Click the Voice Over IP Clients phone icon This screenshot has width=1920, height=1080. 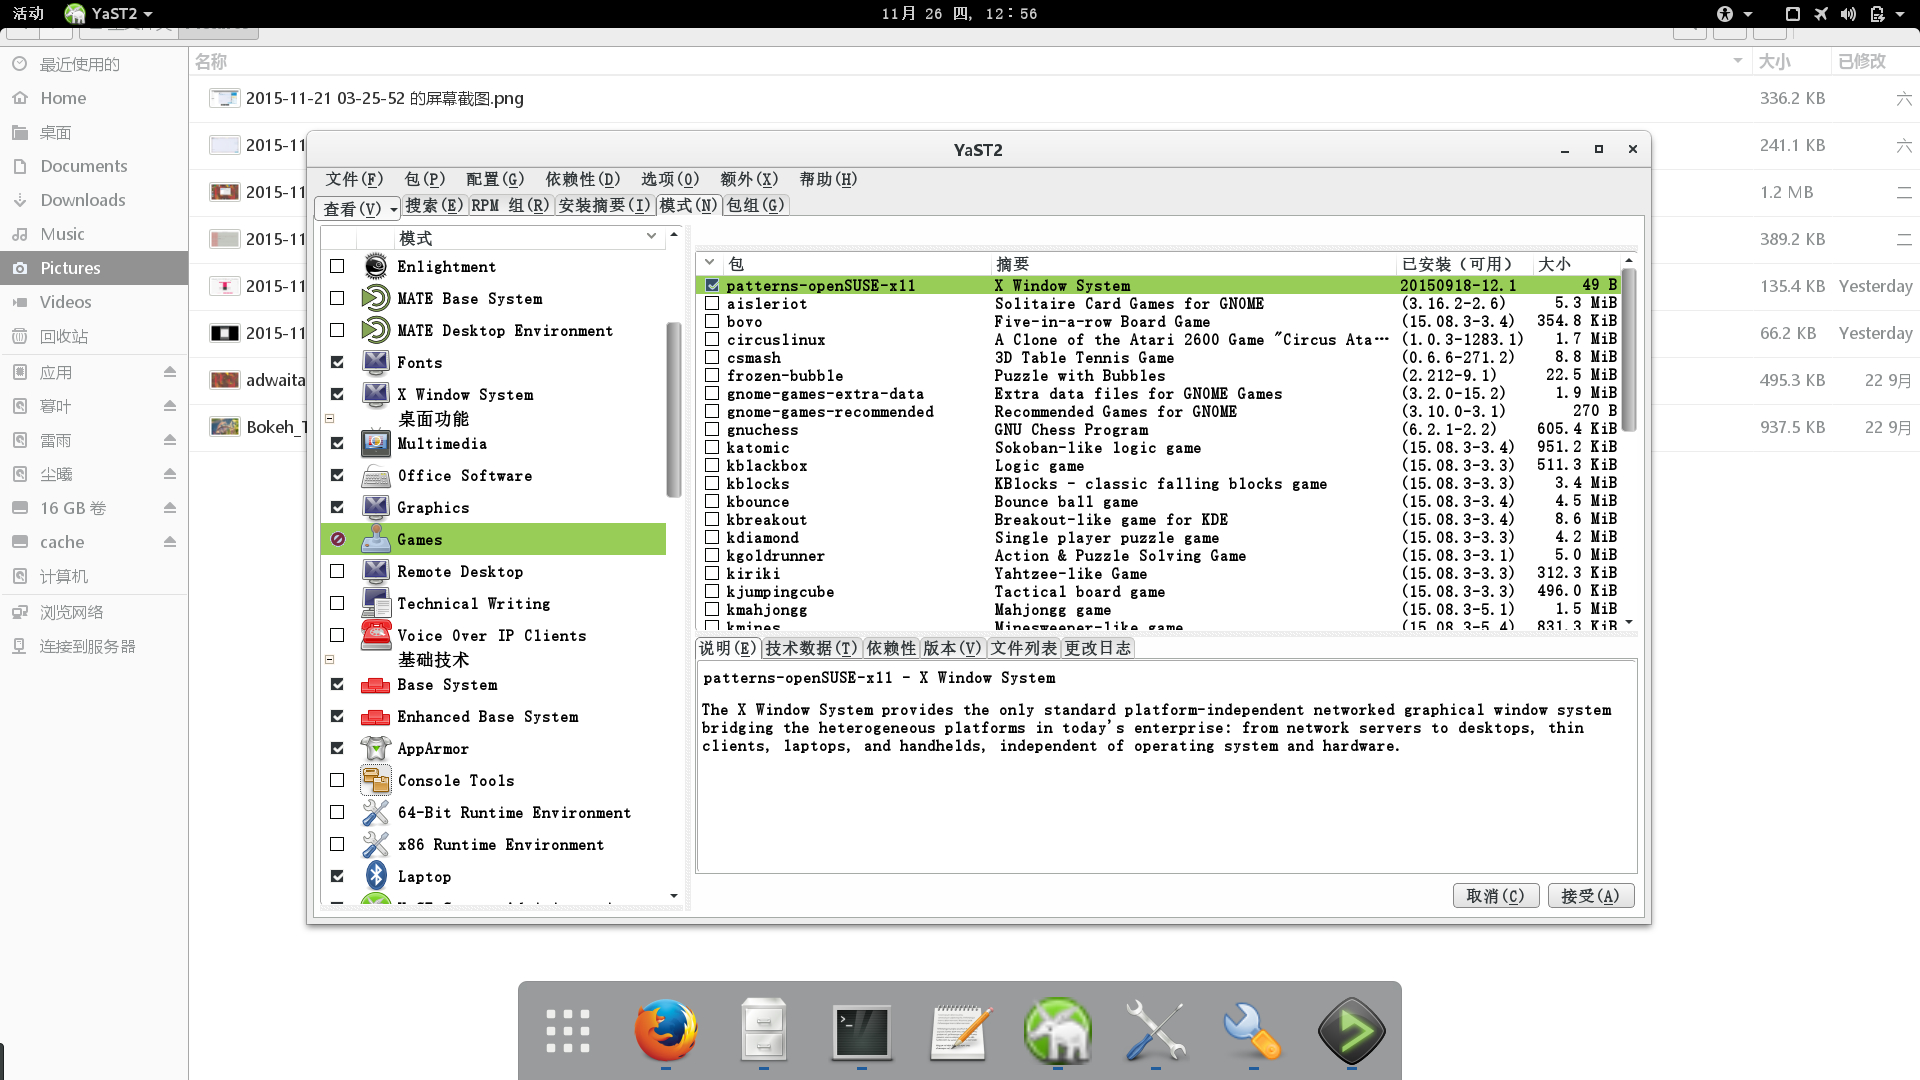point(376,635)
